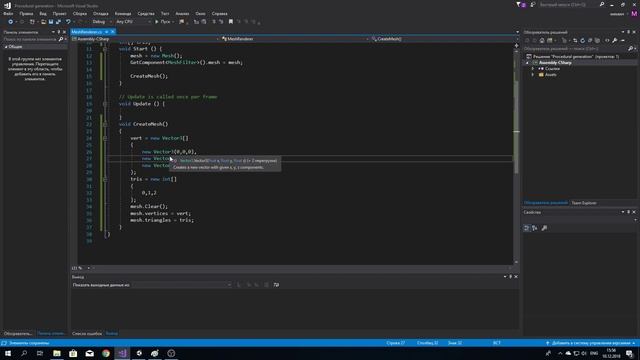Open the Справка menu
Viewport: 640px width, 360px height.
point(220,13)
